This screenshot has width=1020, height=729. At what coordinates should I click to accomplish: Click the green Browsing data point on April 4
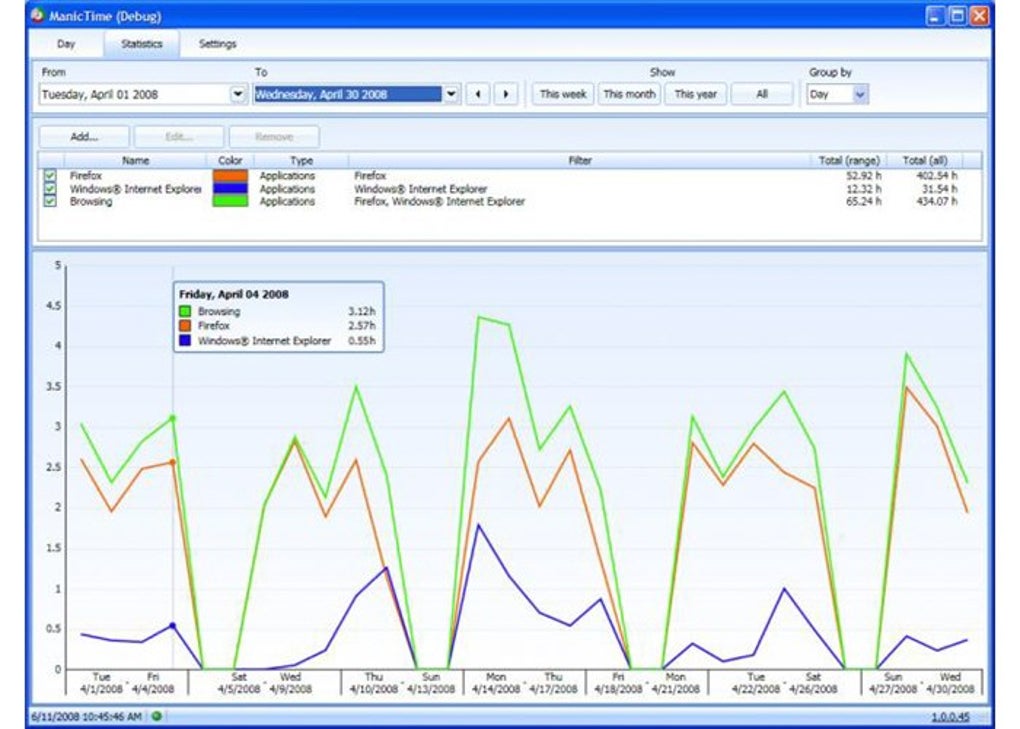point(172,418)
